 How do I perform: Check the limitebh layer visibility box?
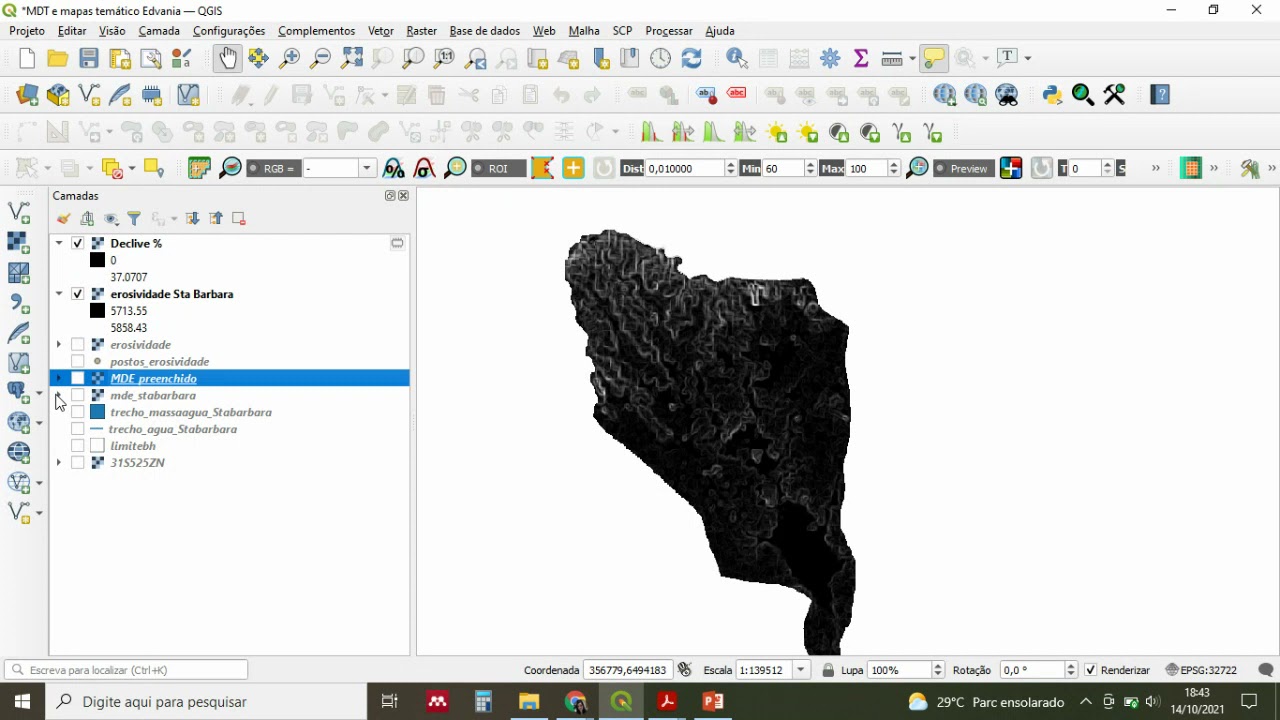pyautogui.click(x=78, y=446)
